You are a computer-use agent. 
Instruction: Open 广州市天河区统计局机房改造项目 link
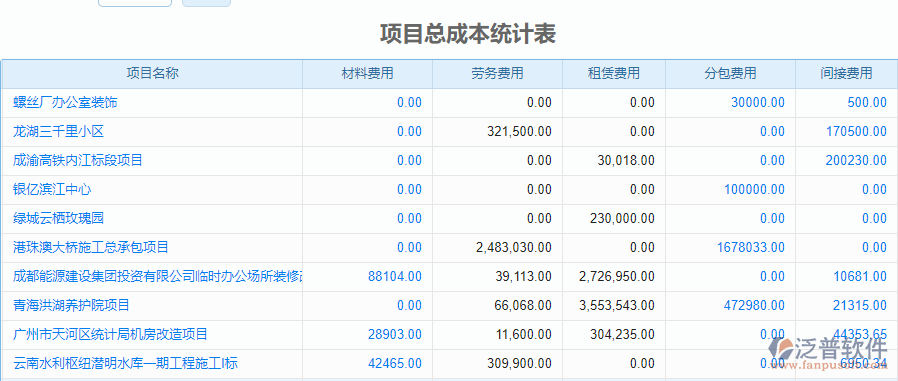click(x=111, y=334)
